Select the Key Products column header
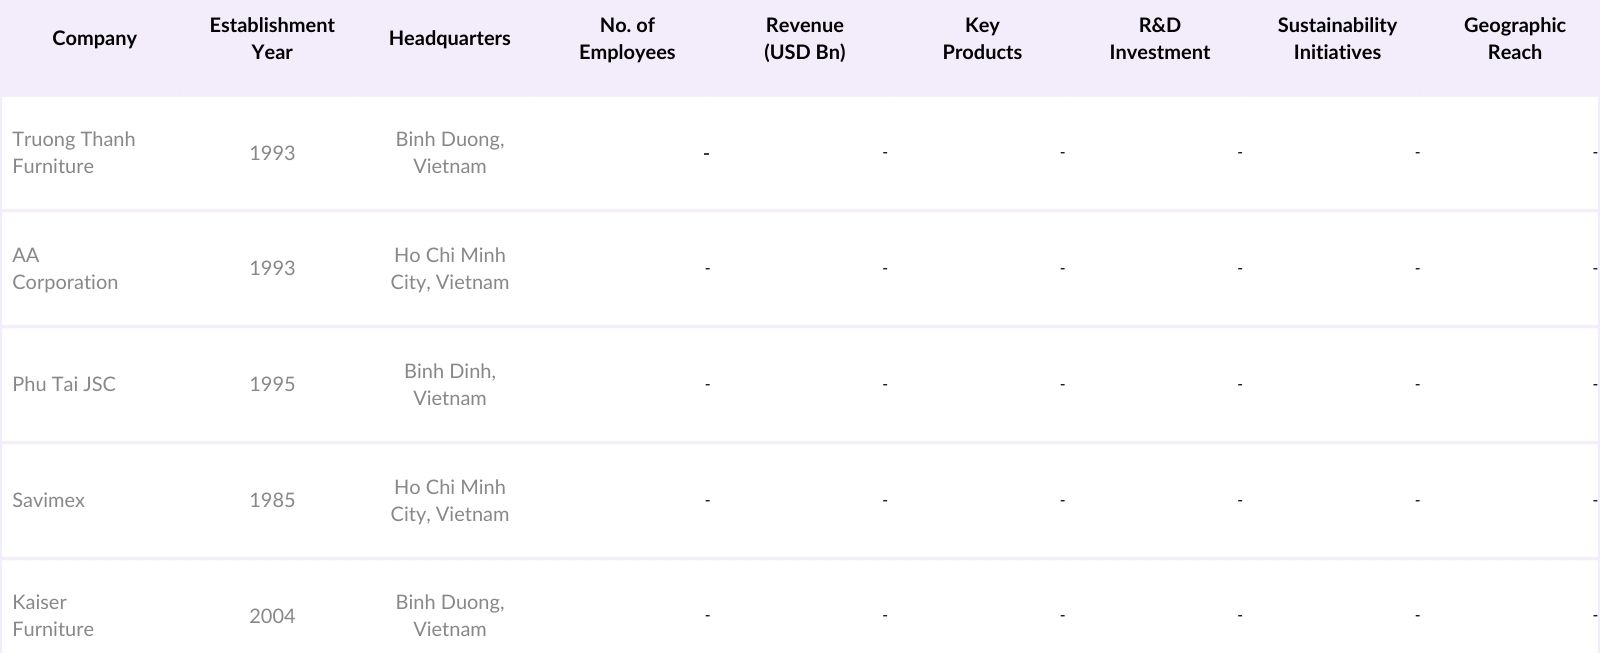 [982, 38]
